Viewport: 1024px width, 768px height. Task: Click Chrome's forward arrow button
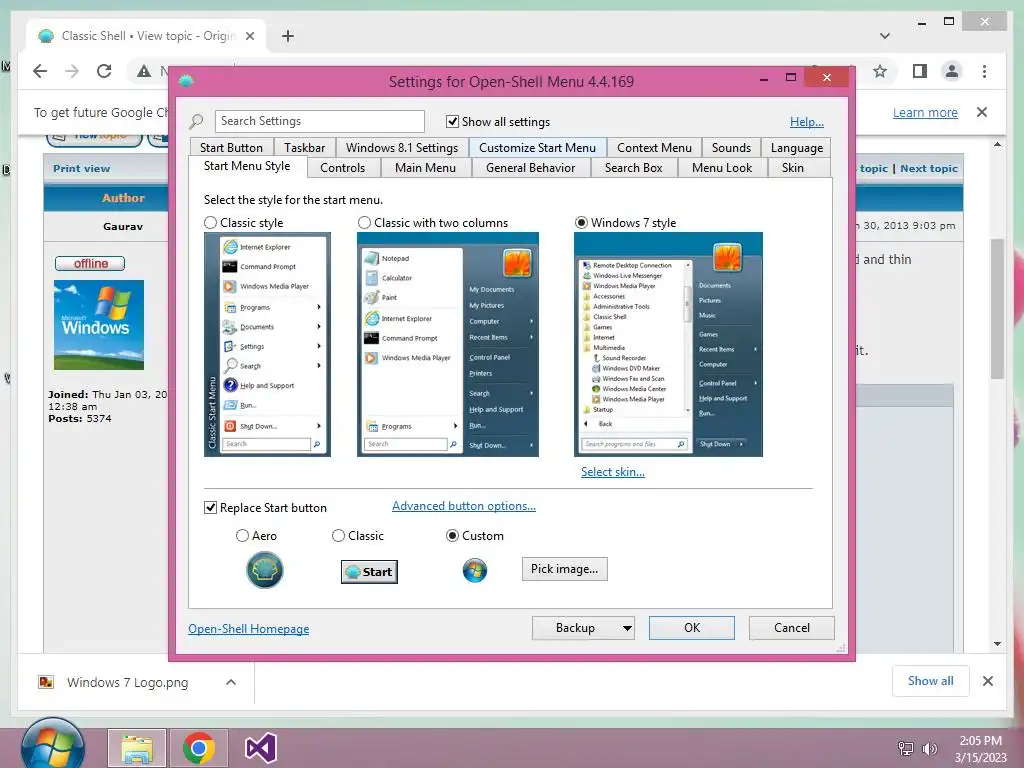coord(72,71)
